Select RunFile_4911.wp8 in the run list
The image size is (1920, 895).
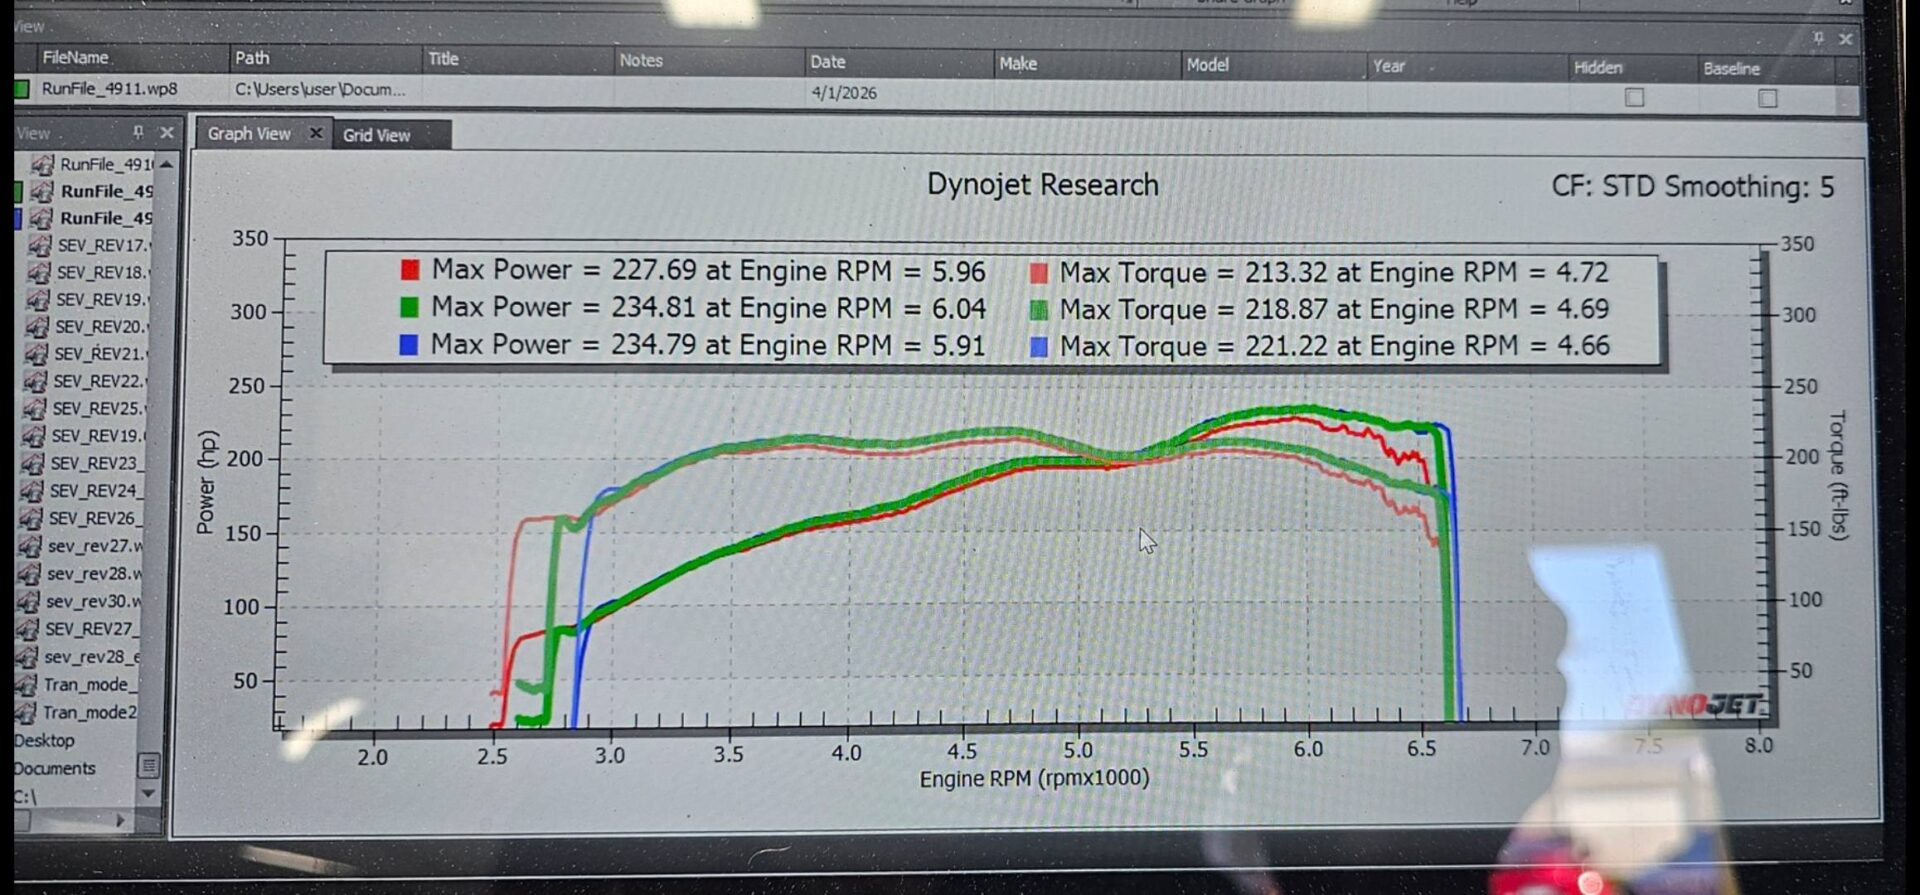109,88
